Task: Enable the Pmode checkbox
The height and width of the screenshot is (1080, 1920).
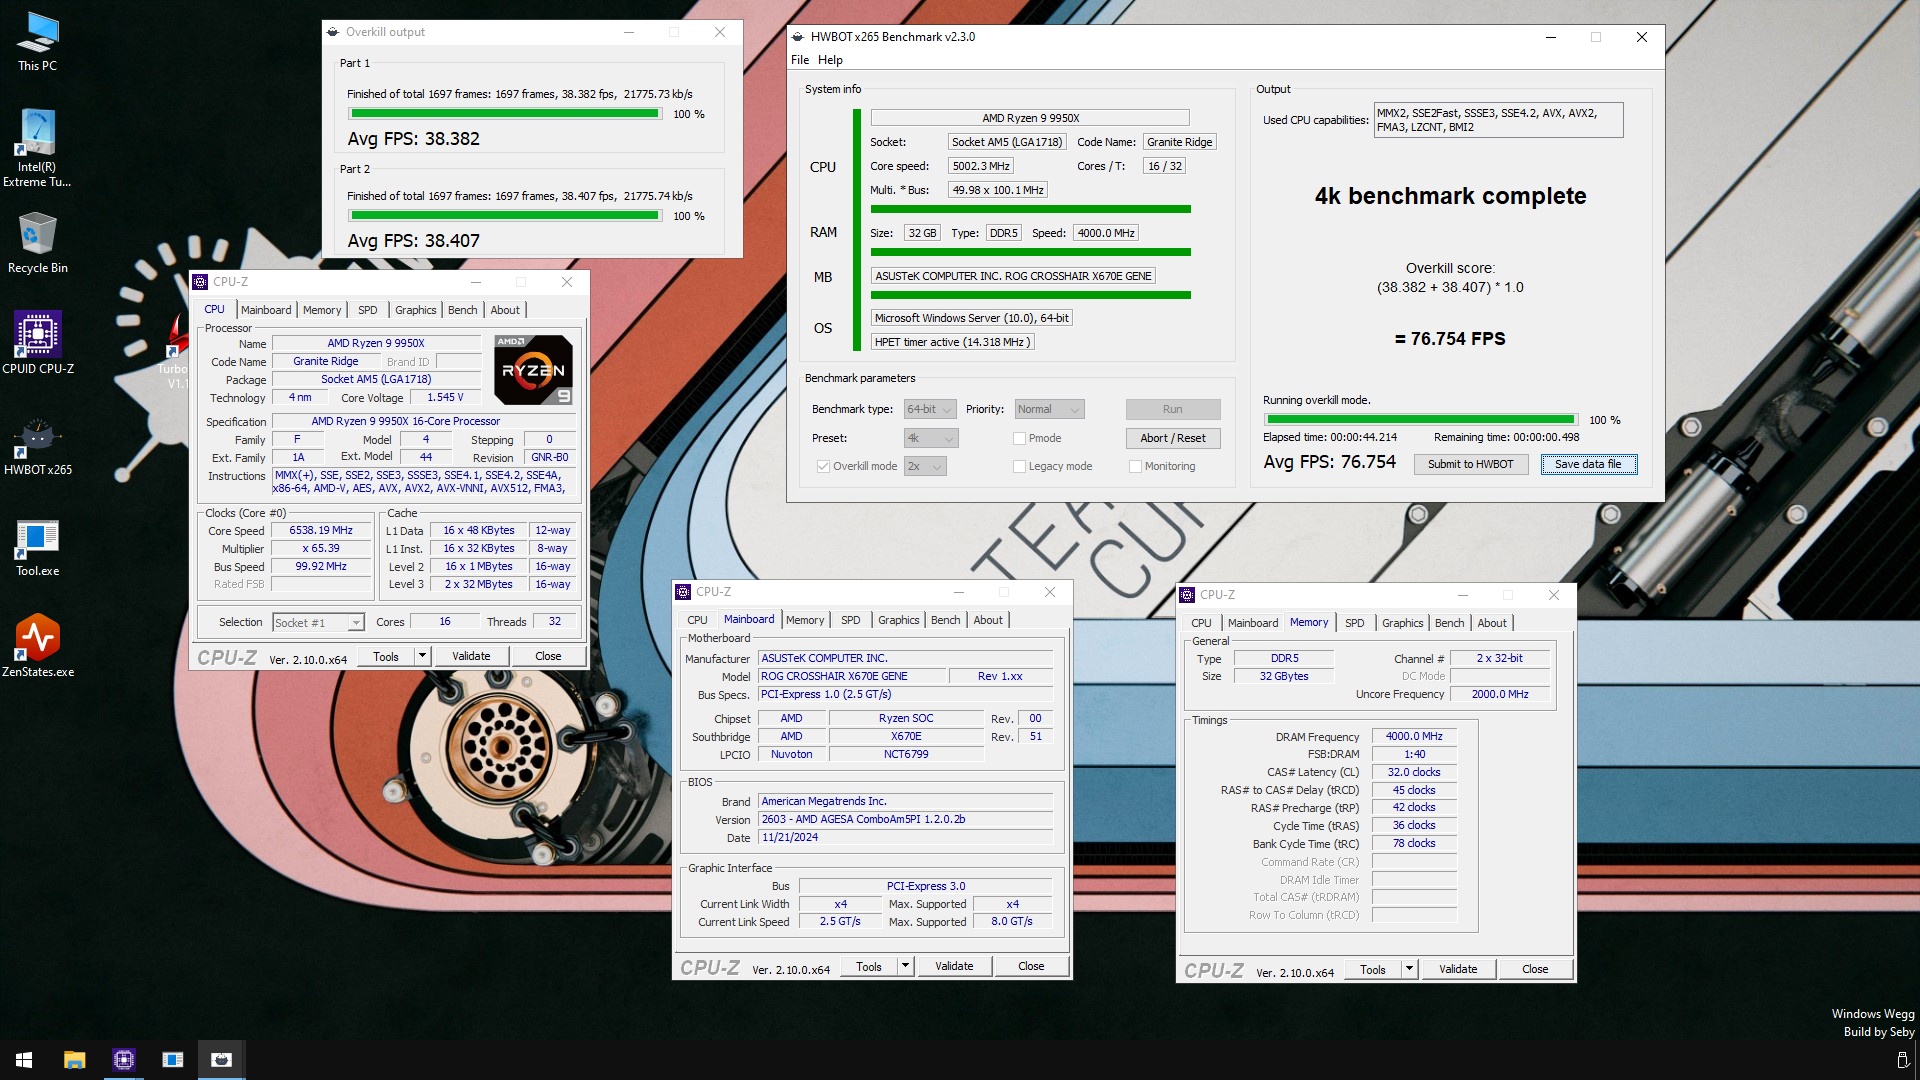Action: tap(1019, 439)
